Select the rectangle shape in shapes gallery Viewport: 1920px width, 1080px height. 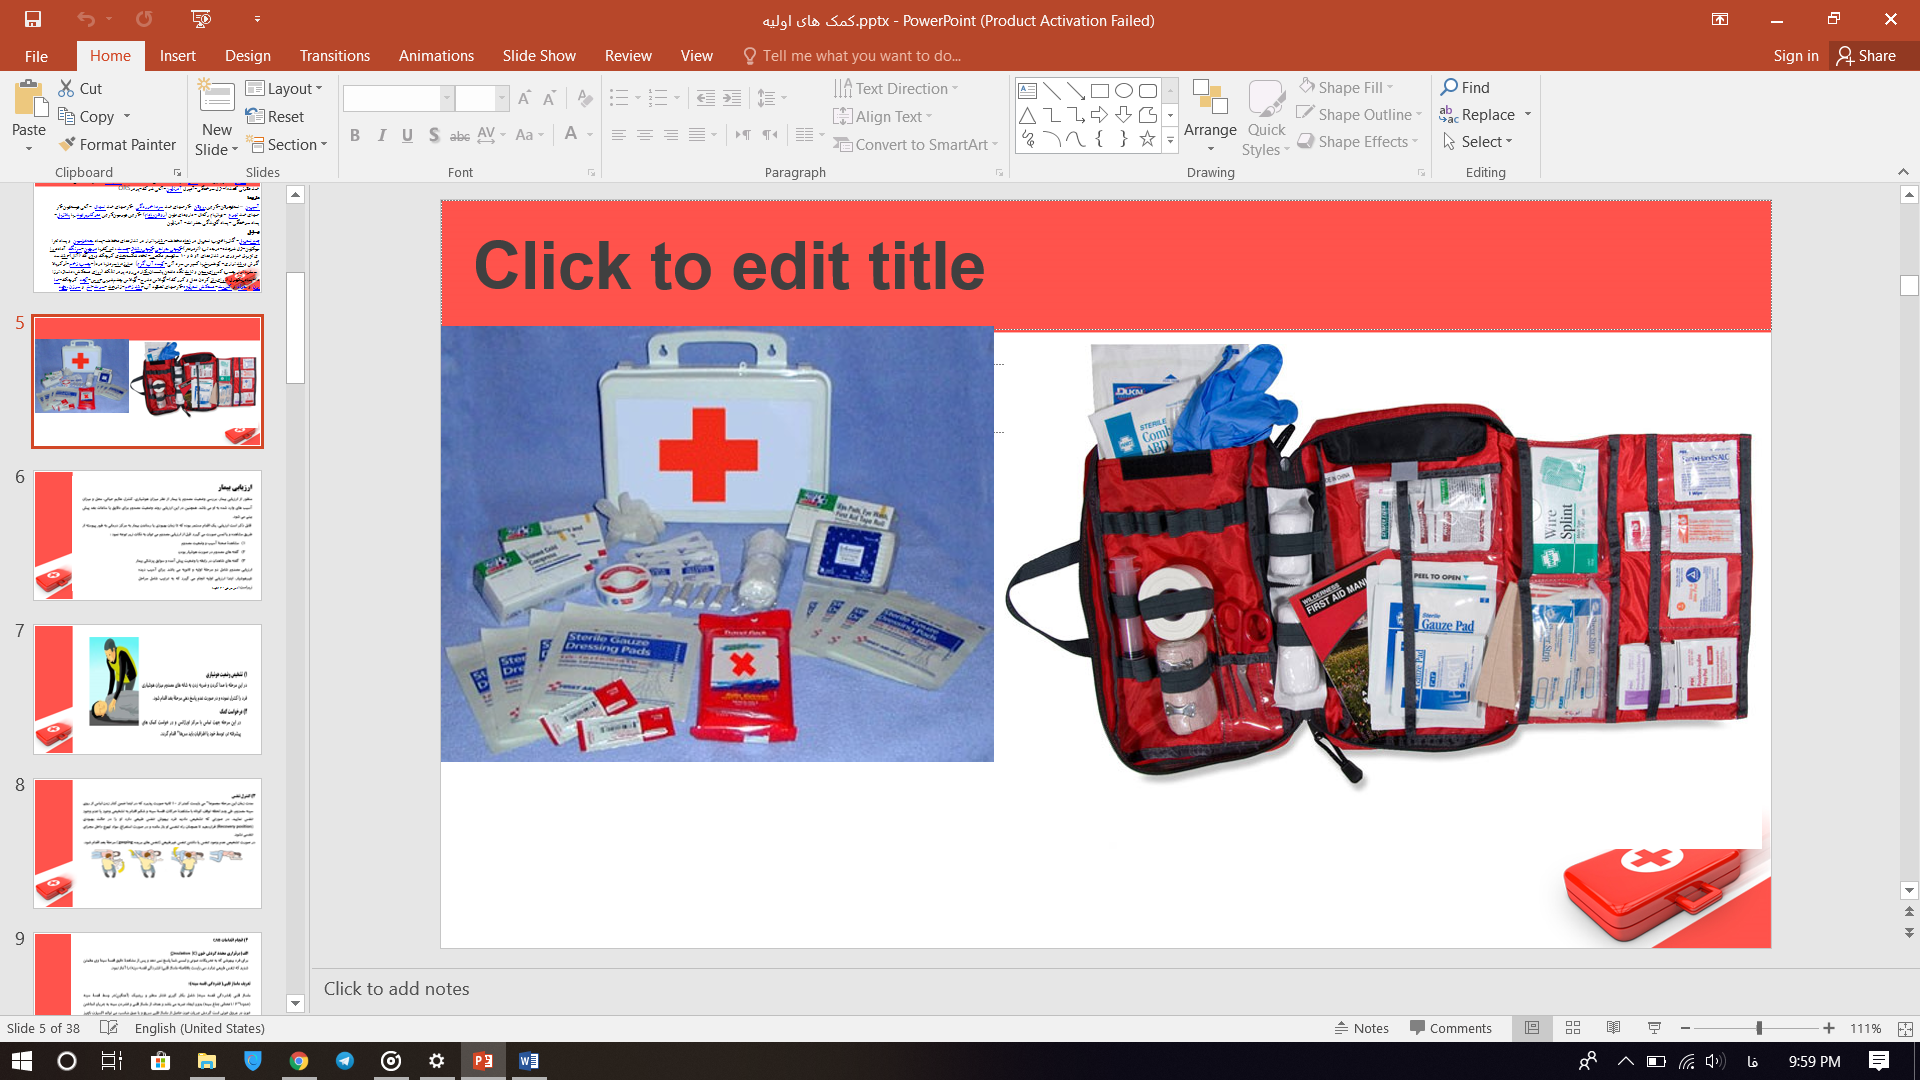point(1099,90)
